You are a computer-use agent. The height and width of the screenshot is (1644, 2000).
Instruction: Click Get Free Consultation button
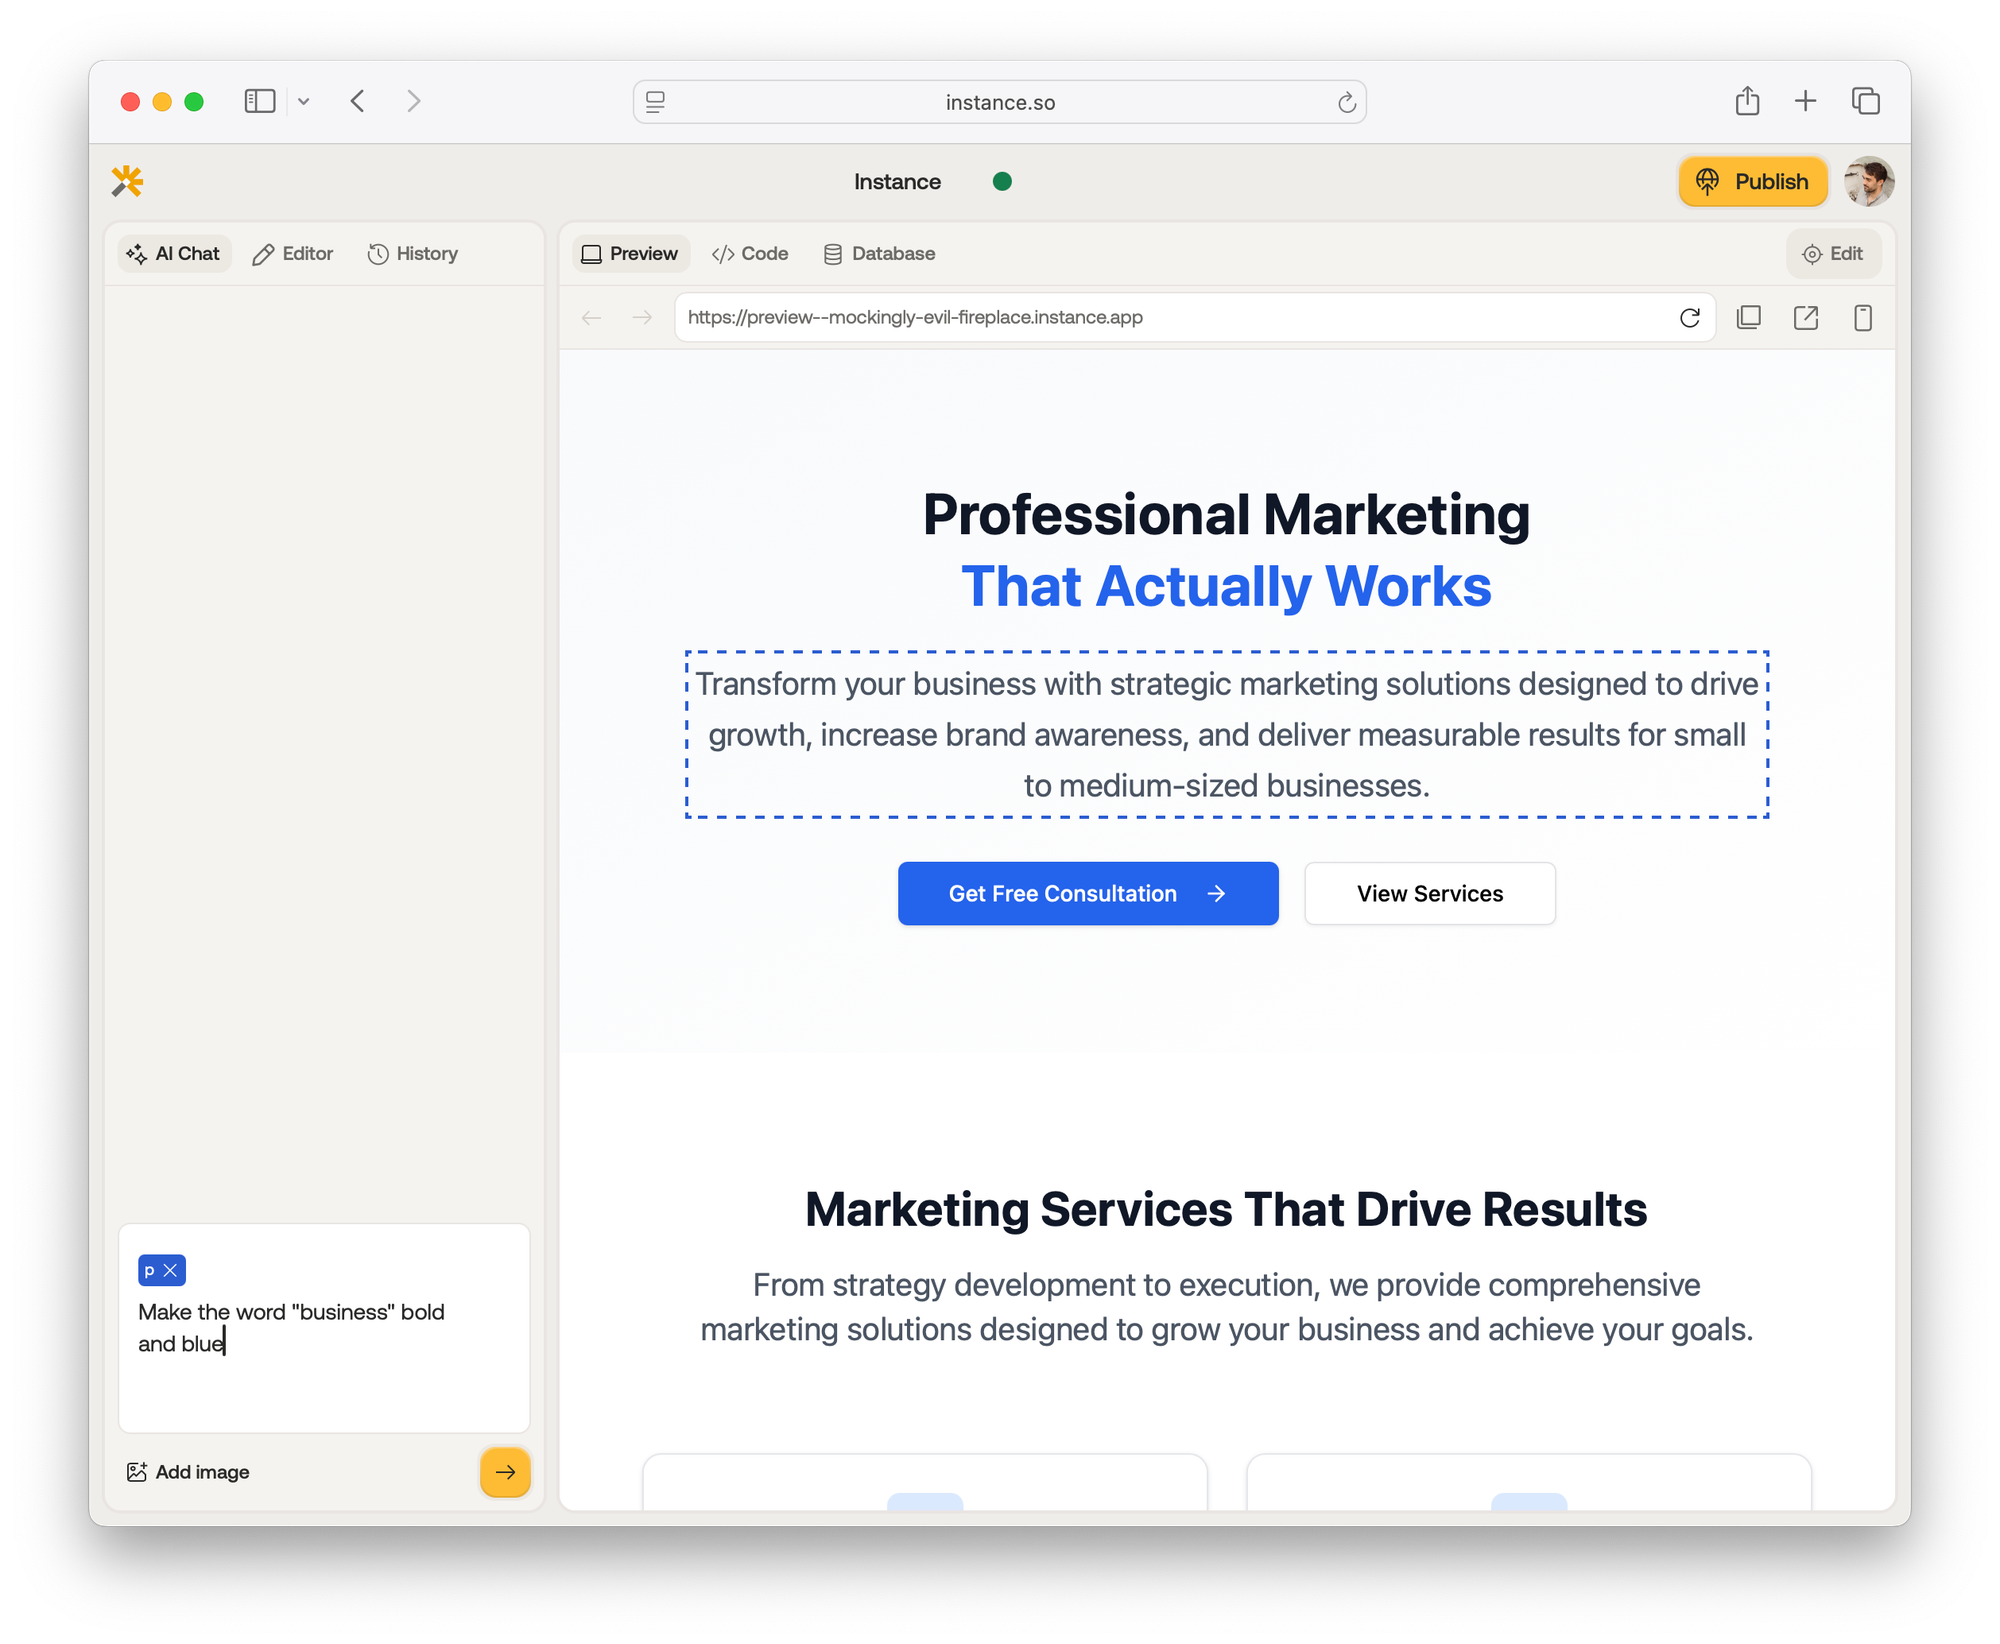pos(1087,894)
